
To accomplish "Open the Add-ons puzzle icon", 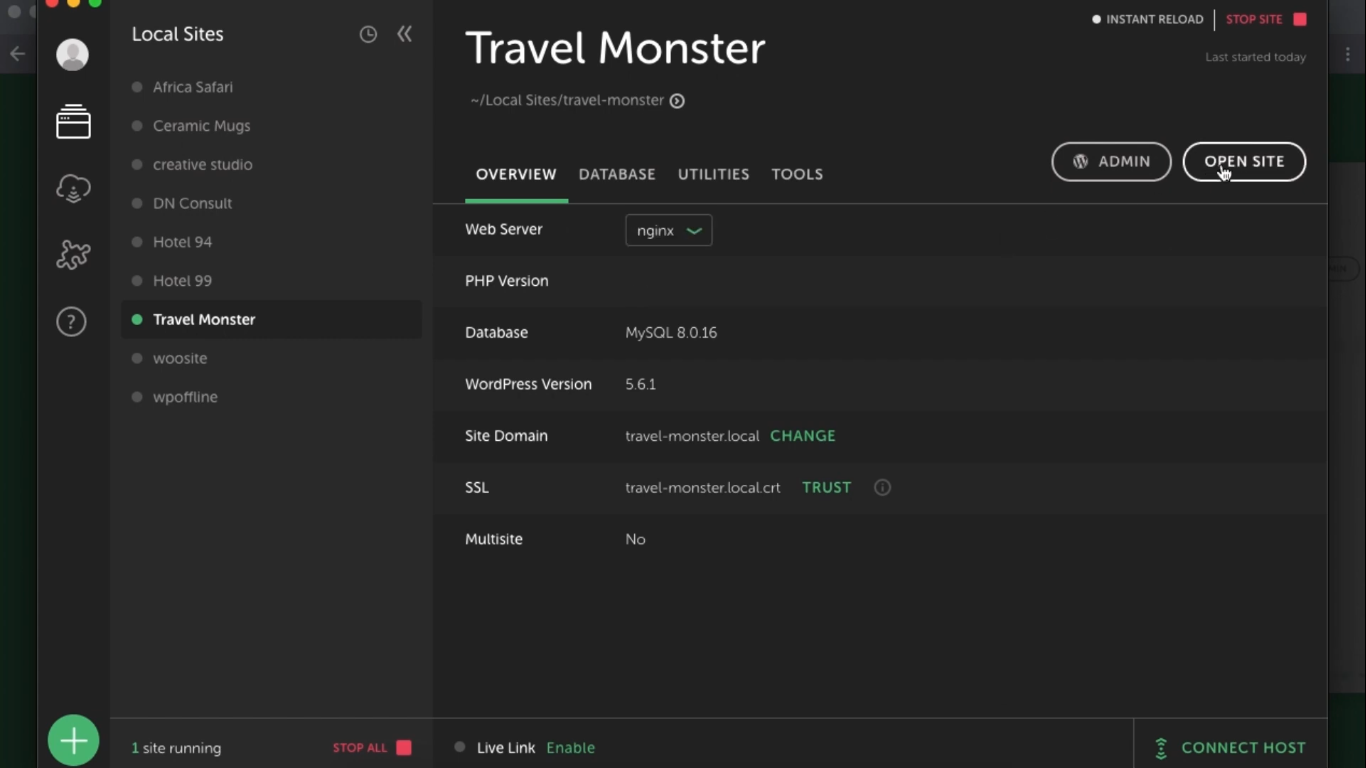I will point(73,255).
